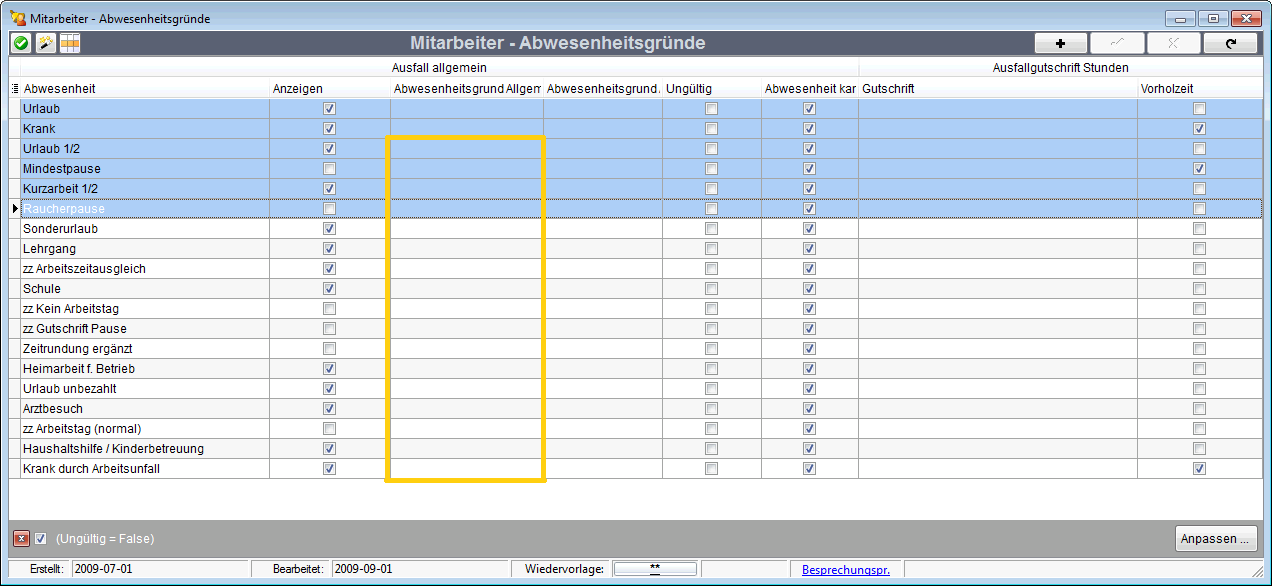
Task: Check Vorholzeit for the Sonderurlaub row
Action: click(1199, 228)
